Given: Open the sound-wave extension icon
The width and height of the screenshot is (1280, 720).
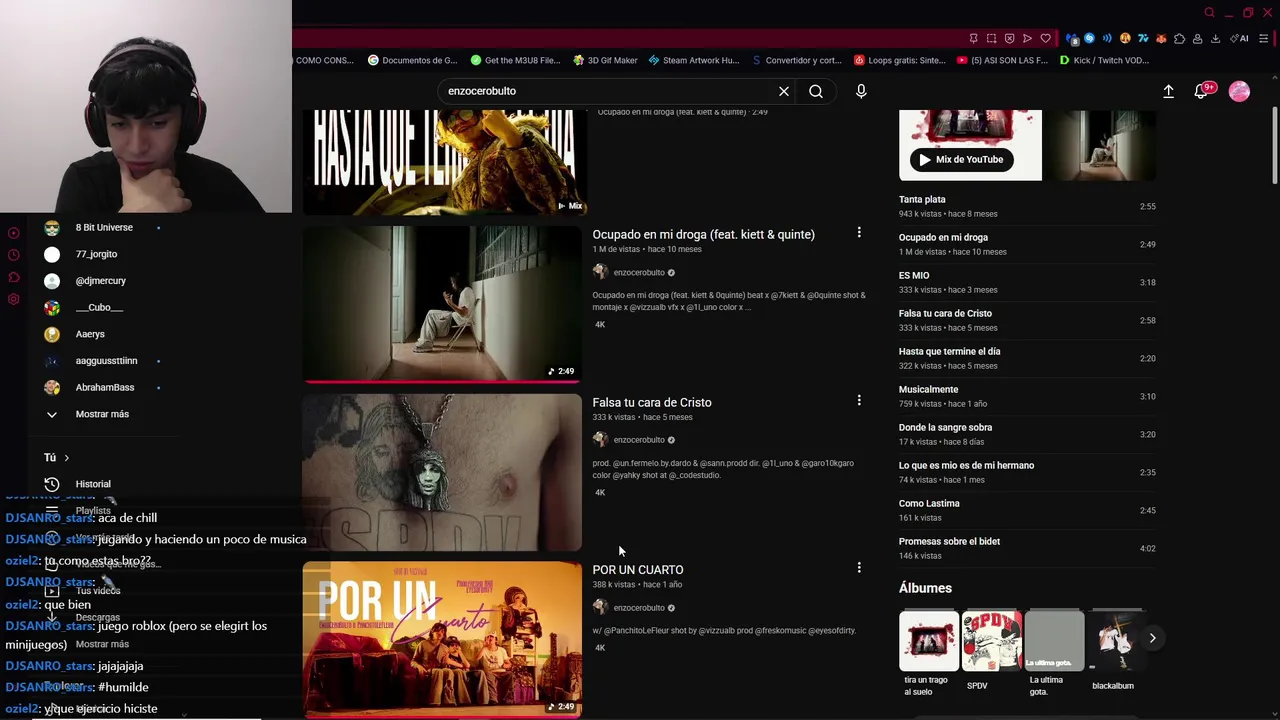Looking at the screenshot, I should pyautogui.click(x=1107, y=39).
